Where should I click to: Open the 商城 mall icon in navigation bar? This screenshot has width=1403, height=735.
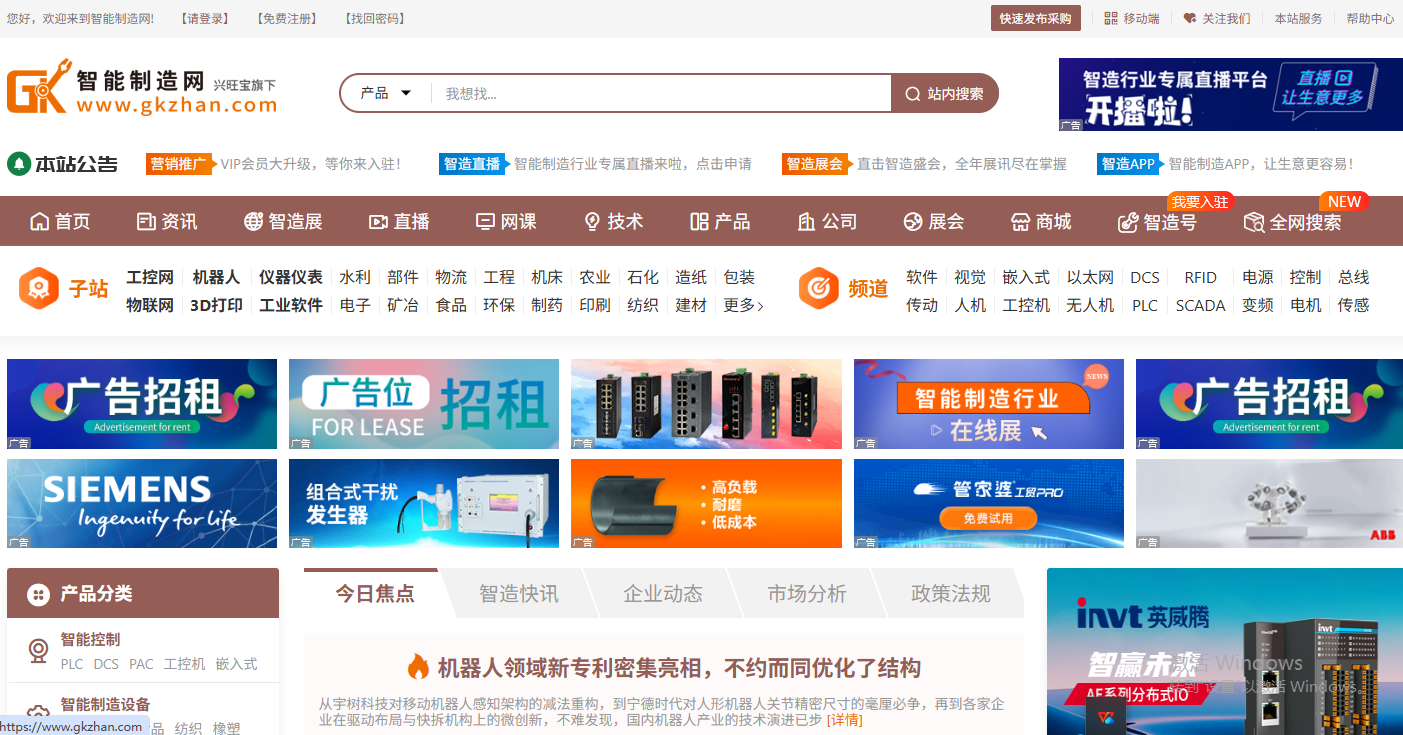[x=1019, y=221]
